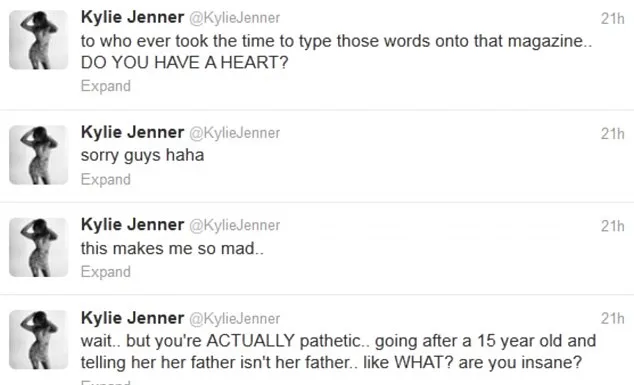
Task: Open Kylie Jenner name on 'so mad' tweet
Action: point(132,225)
